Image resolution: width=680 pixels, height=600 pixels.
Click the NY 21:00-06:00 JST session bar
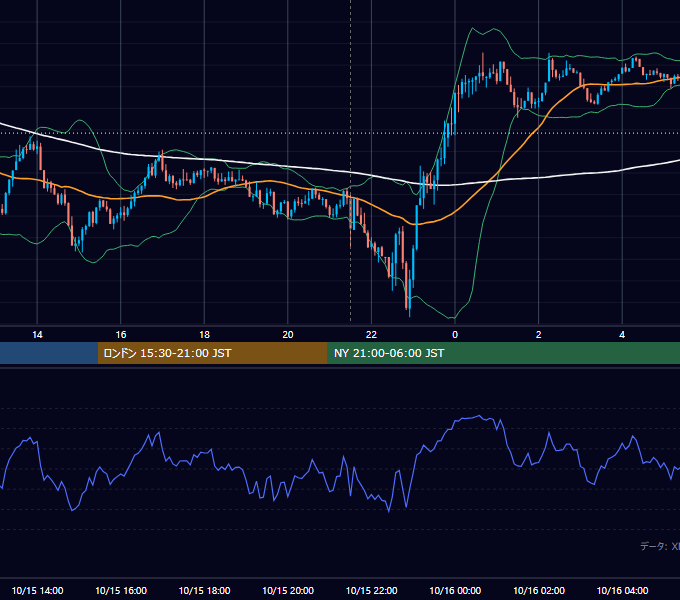pyautogui.click(x=503, y=353)
